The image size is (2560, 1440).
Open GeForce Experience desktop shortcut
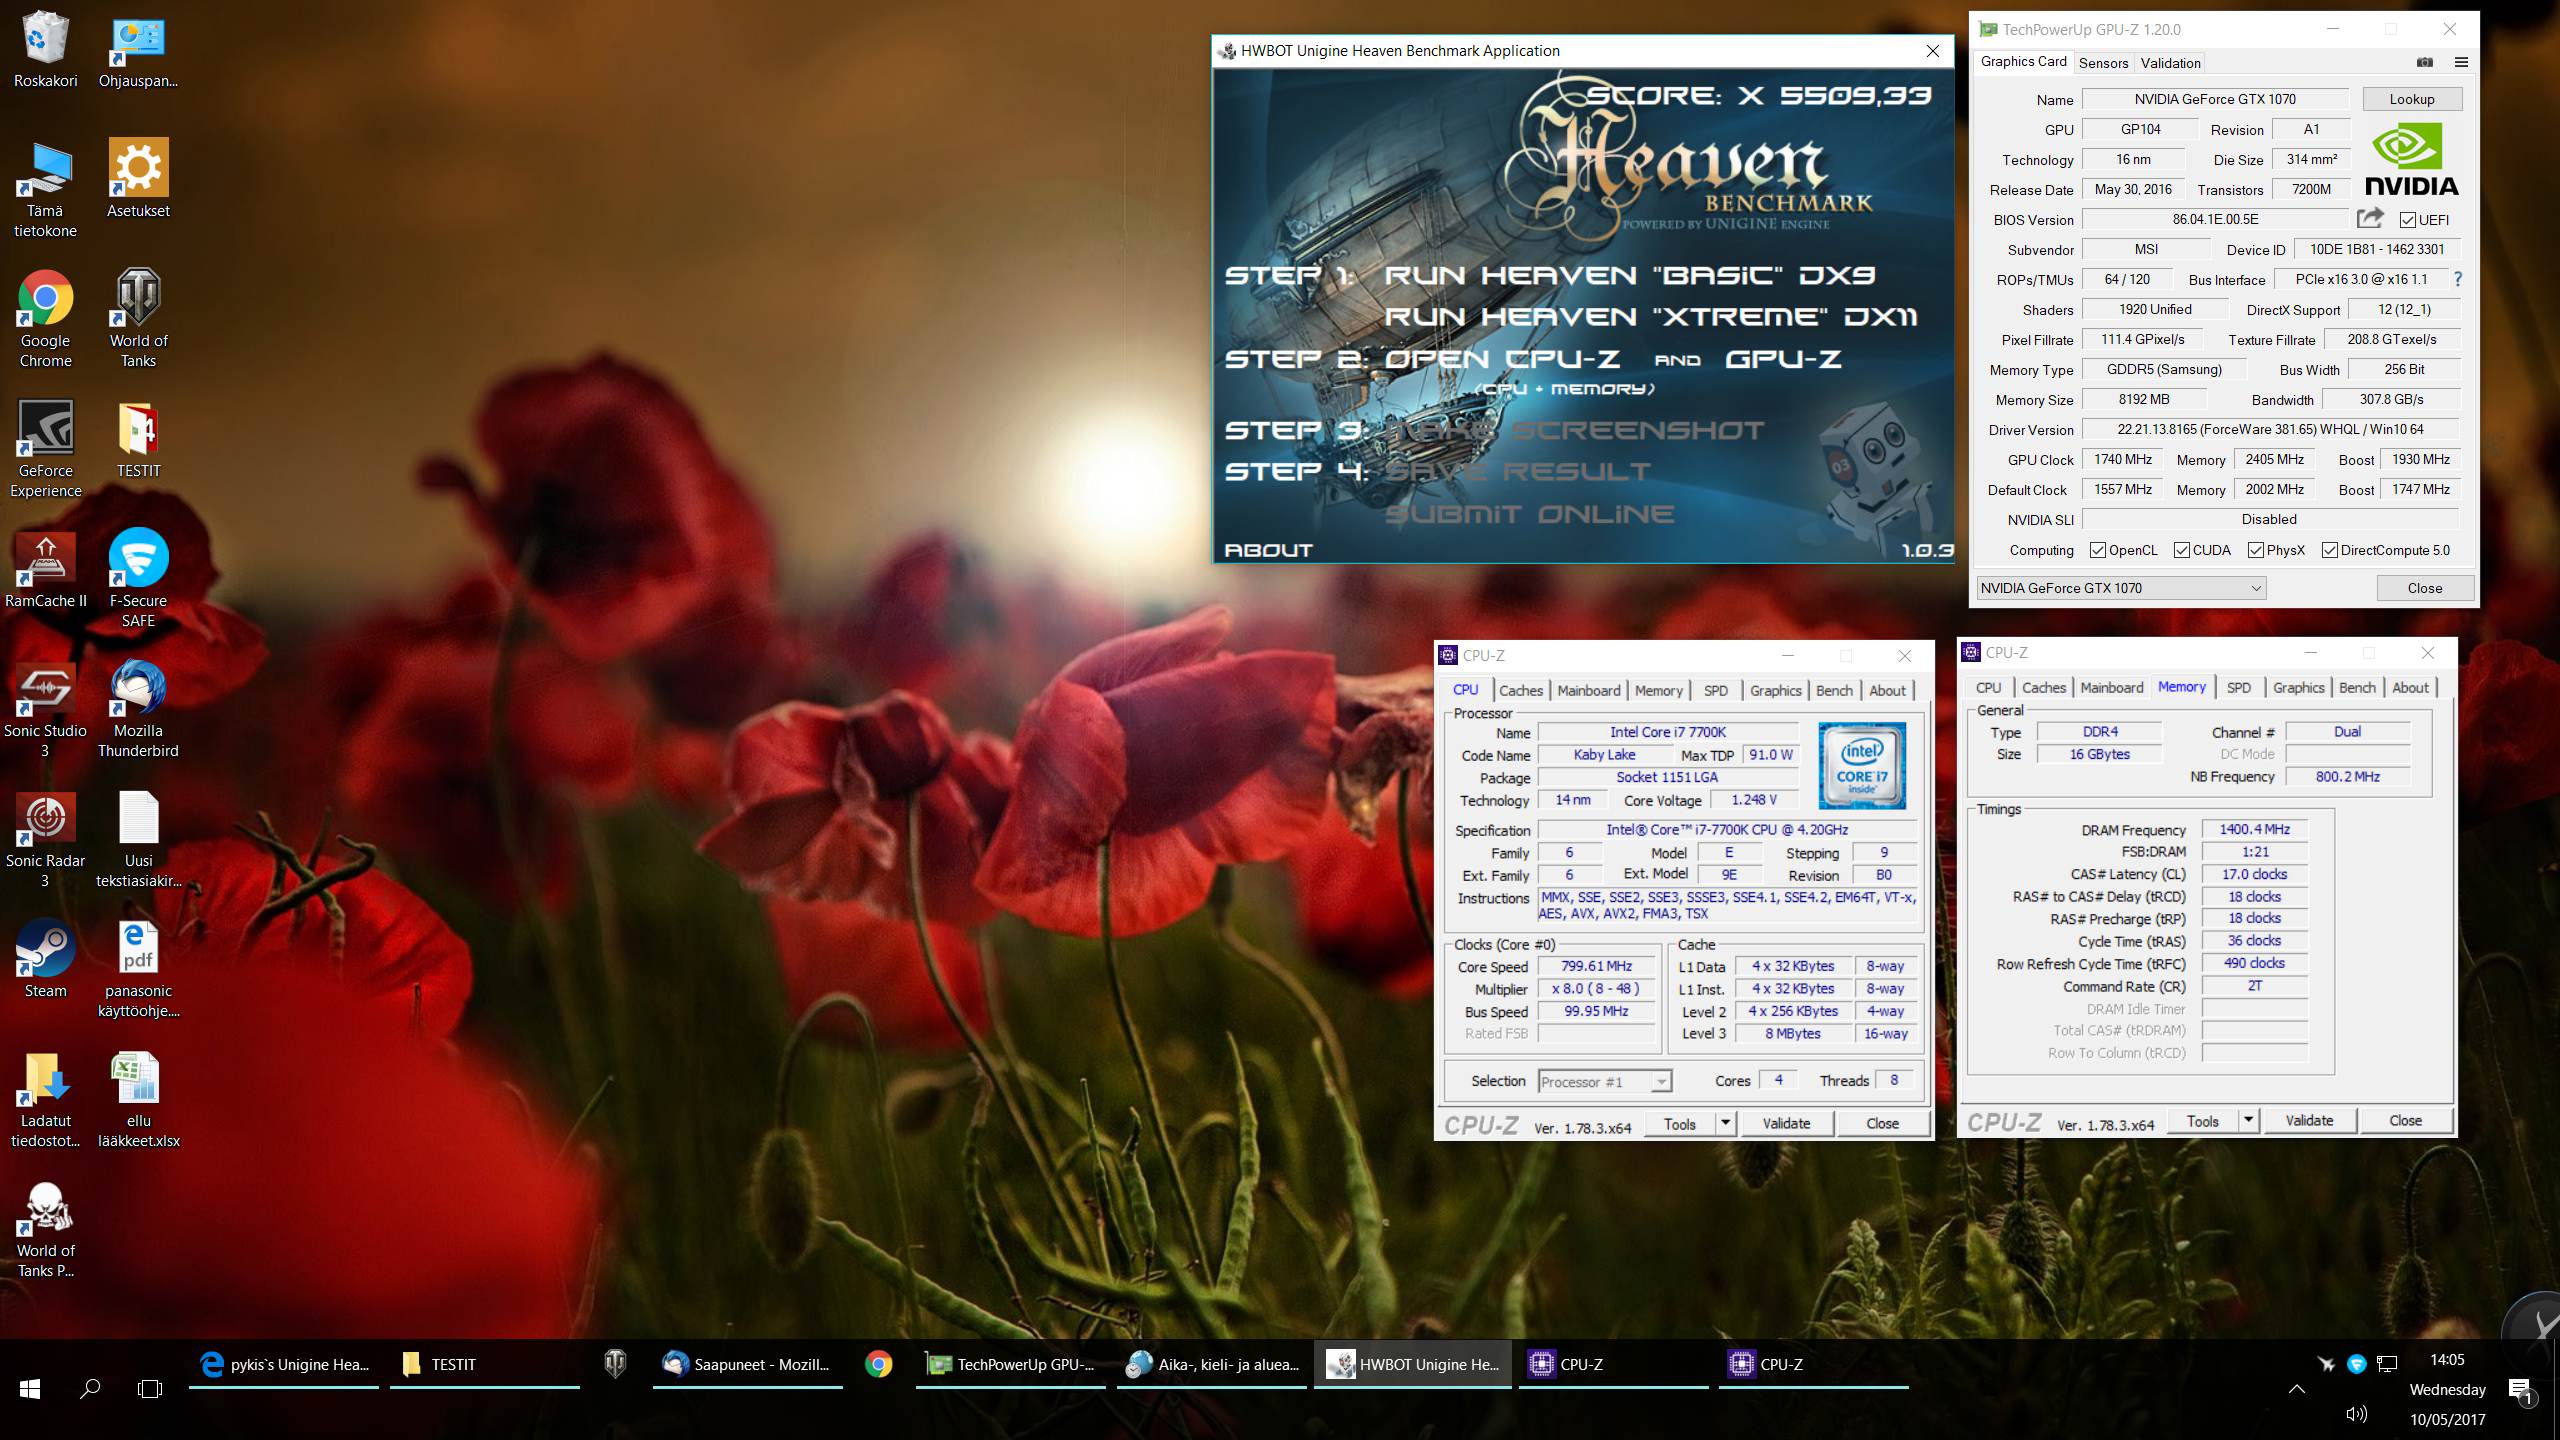point(45,450)
